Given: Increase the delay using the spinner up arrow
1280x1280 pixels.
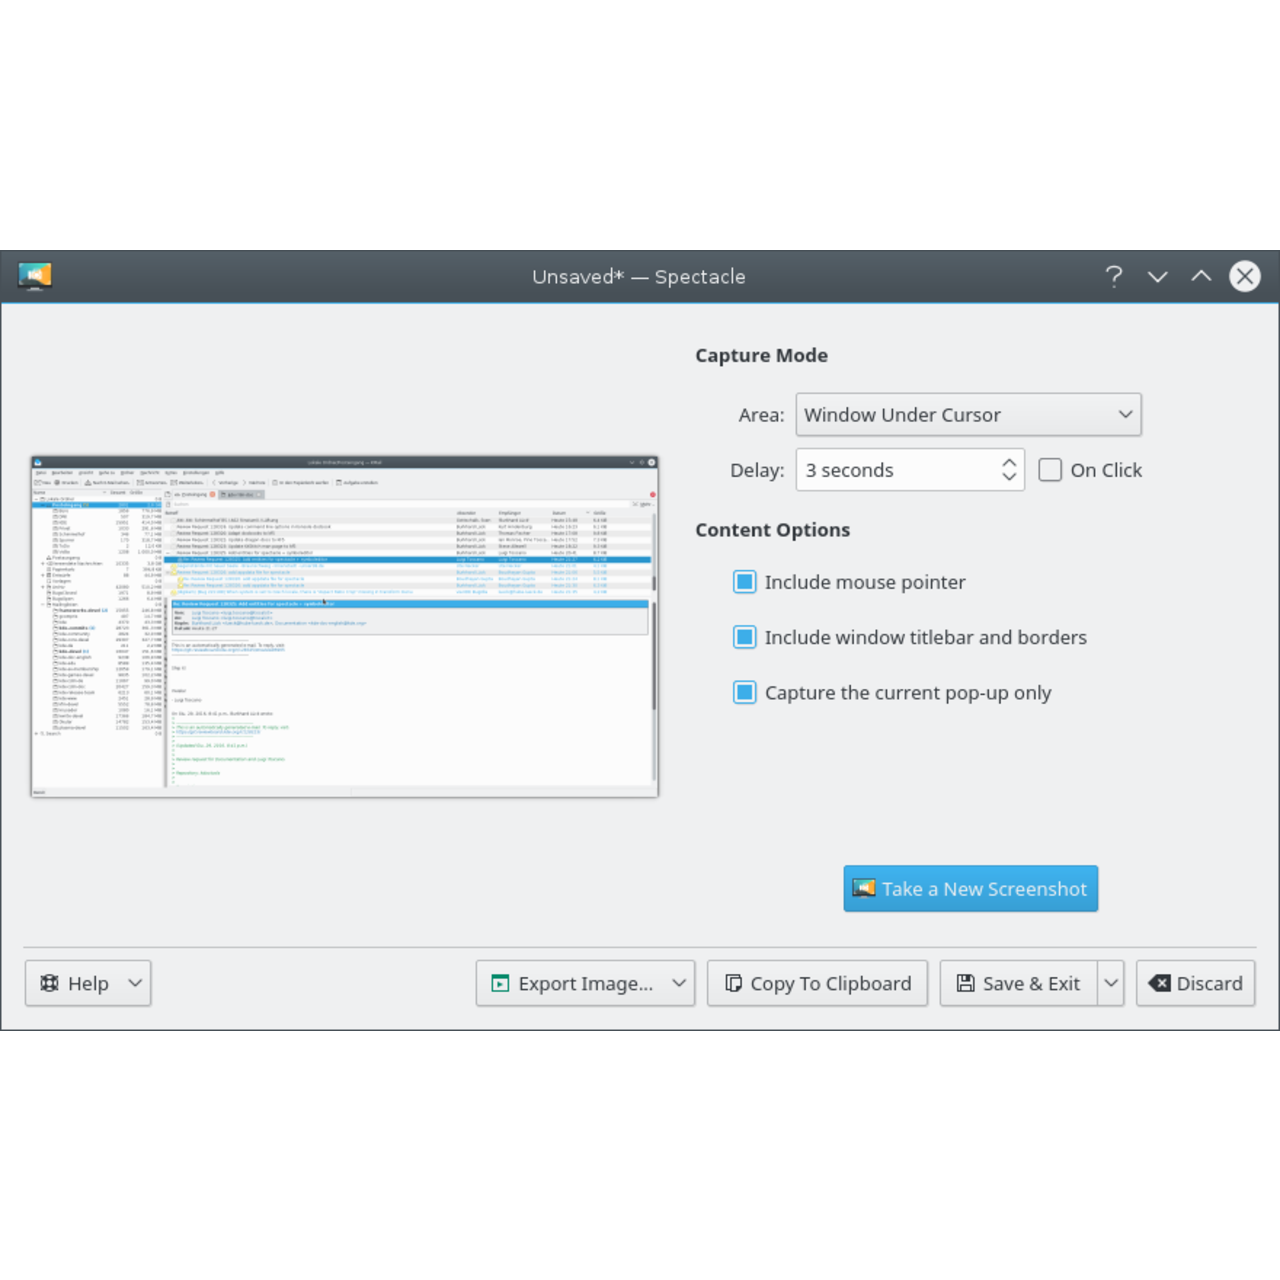Looking at the screenshot, I should click(x=1009, y=461).
